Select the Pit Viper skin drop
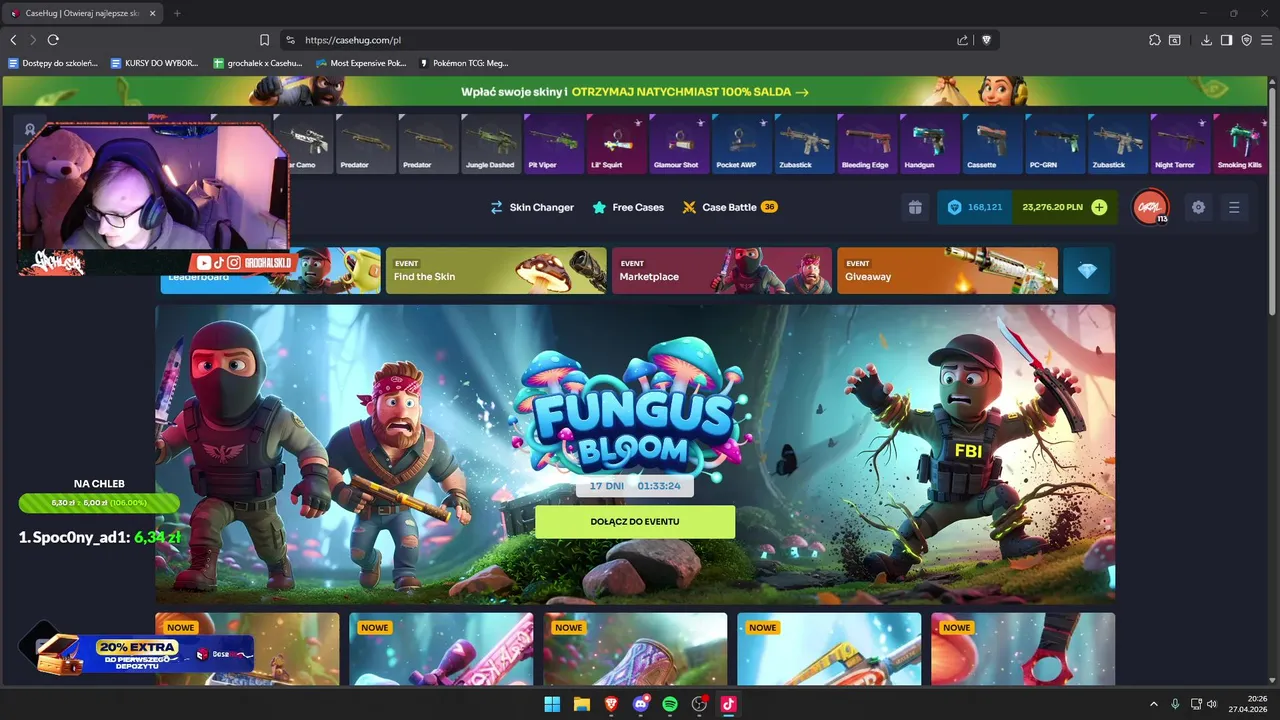The width and height of the screenshot is (1280, 720). pyautogui.click(x=554, y=143)
